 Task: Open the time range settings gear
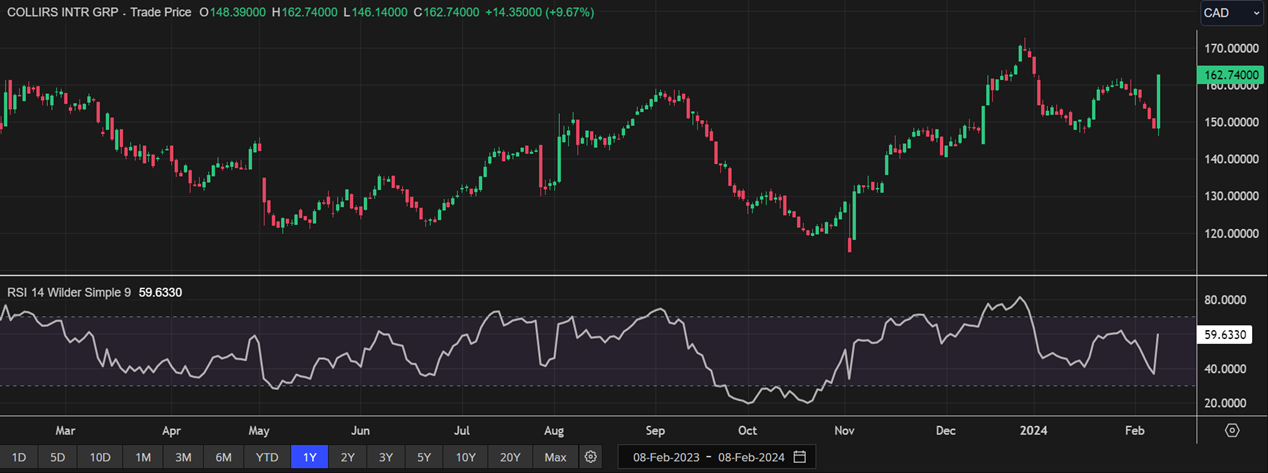[591, 457]
